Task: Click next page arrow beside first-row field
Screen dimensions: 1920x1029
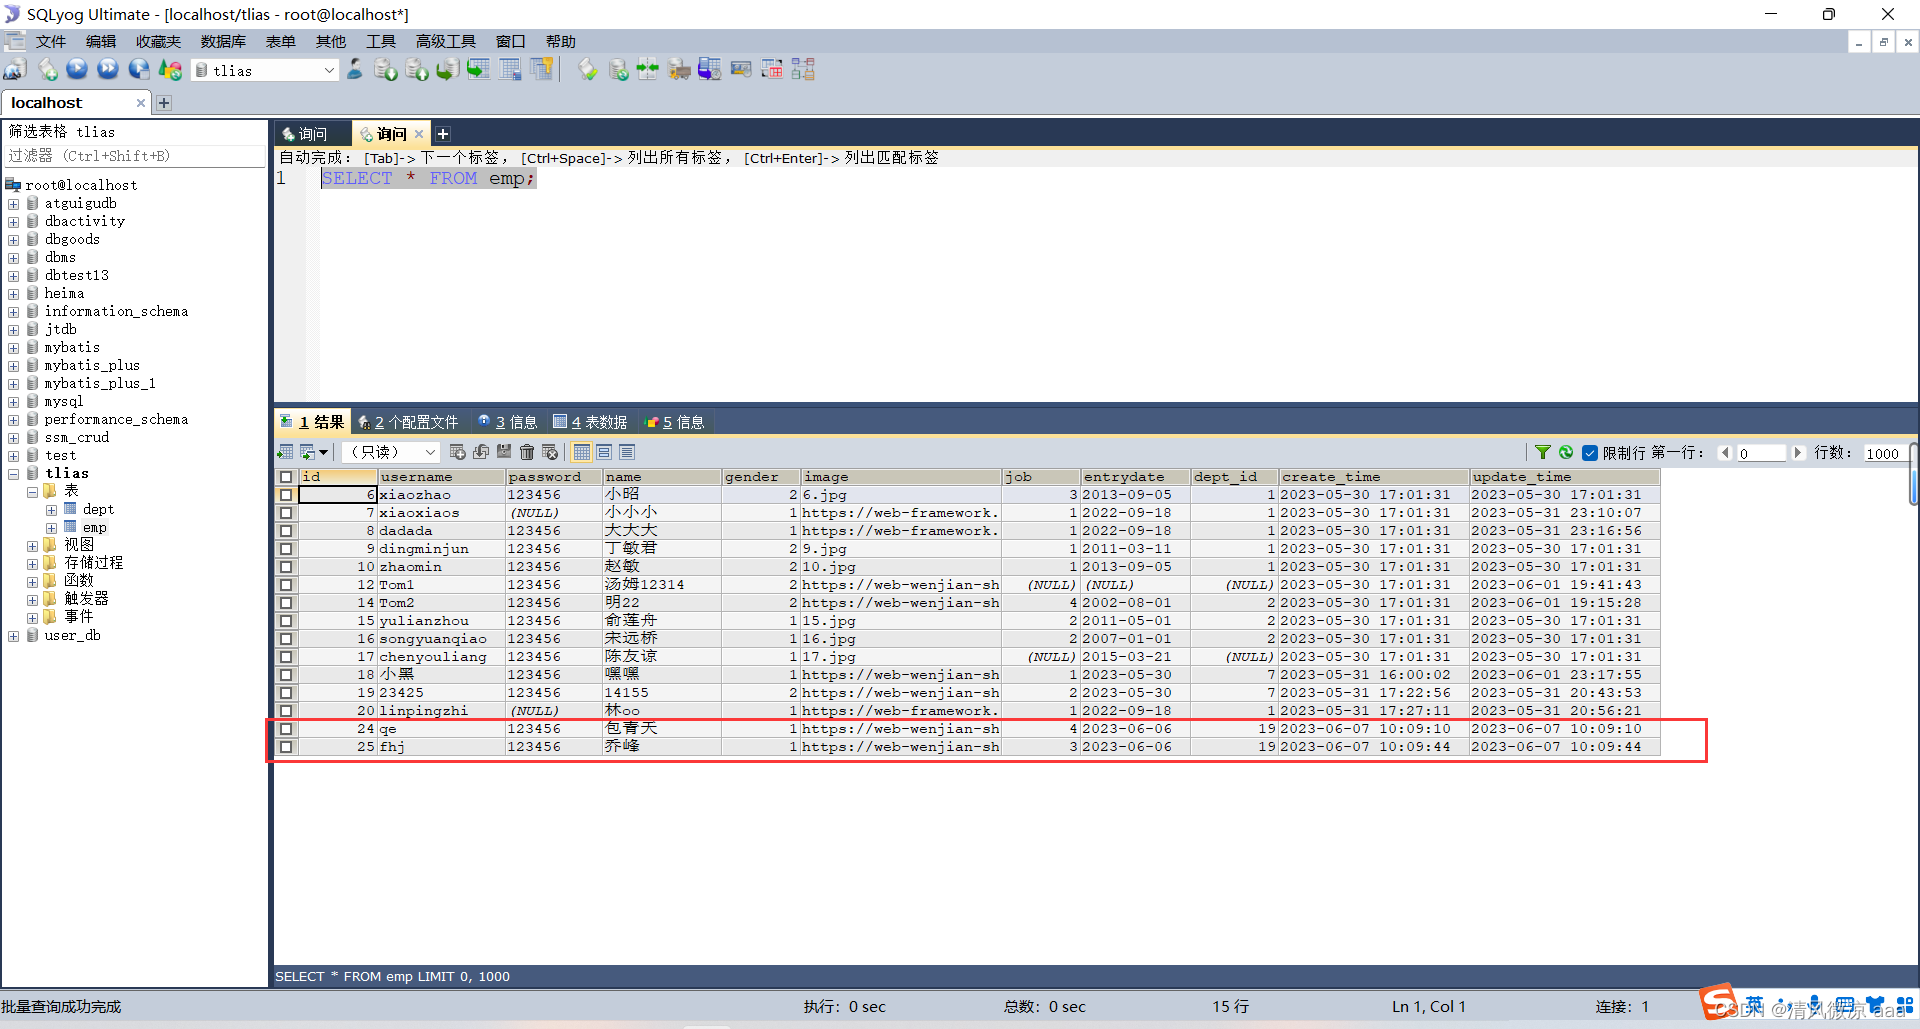Action: [1798, 453]
